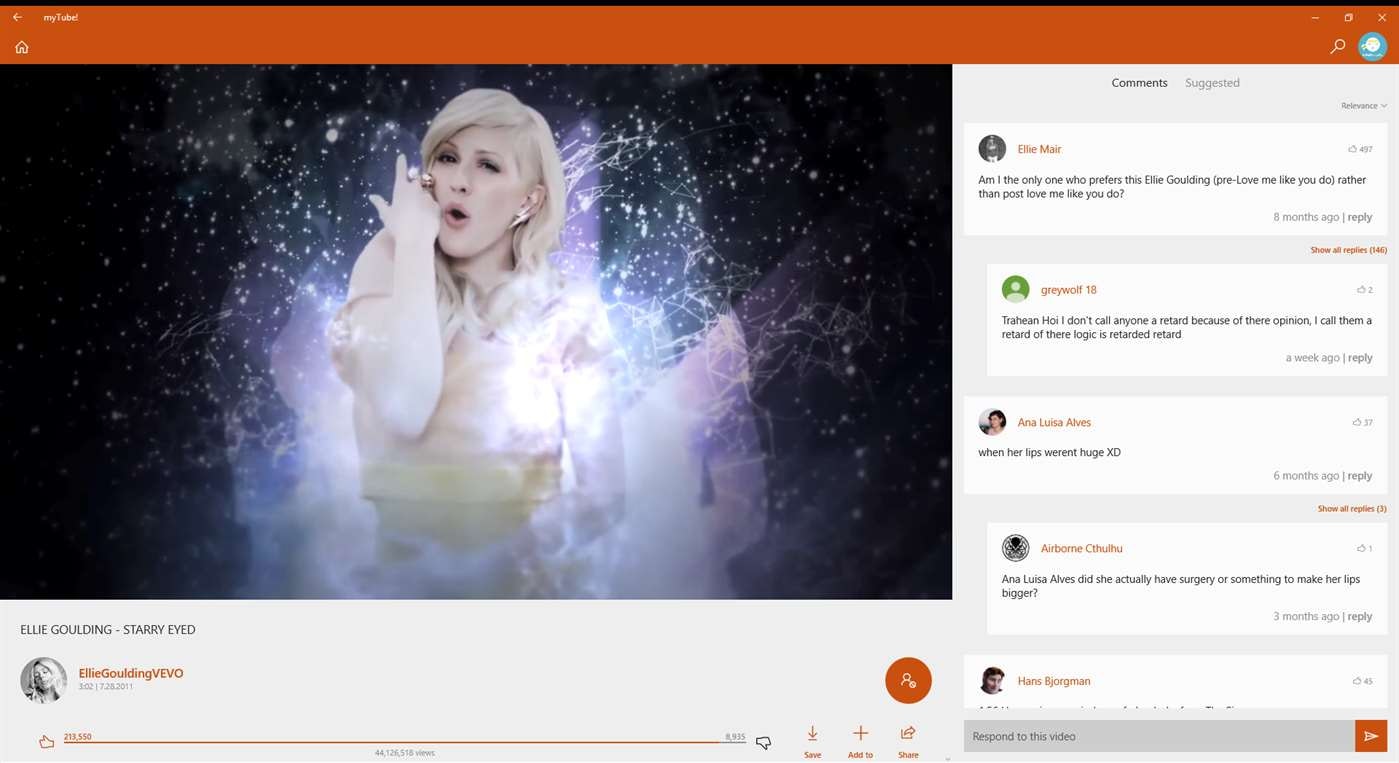1399x763 pixels.
Task: Show all 146 replies under Ellie Mair's comment
Action: click(x=1348, y=249)
